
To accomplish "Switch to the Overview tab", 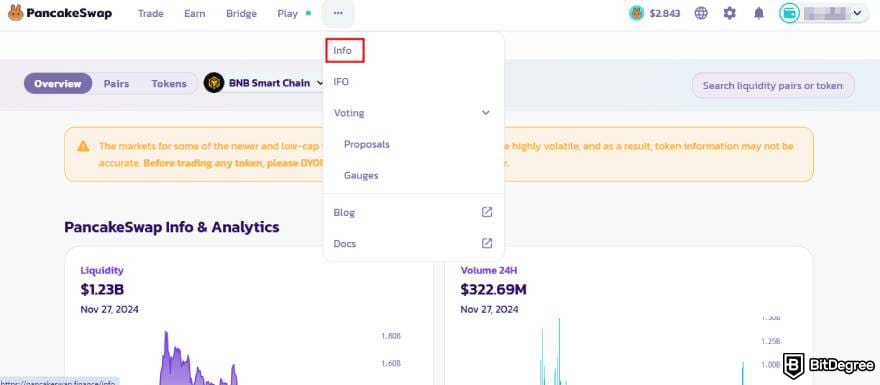I will (x=58, y=84).
